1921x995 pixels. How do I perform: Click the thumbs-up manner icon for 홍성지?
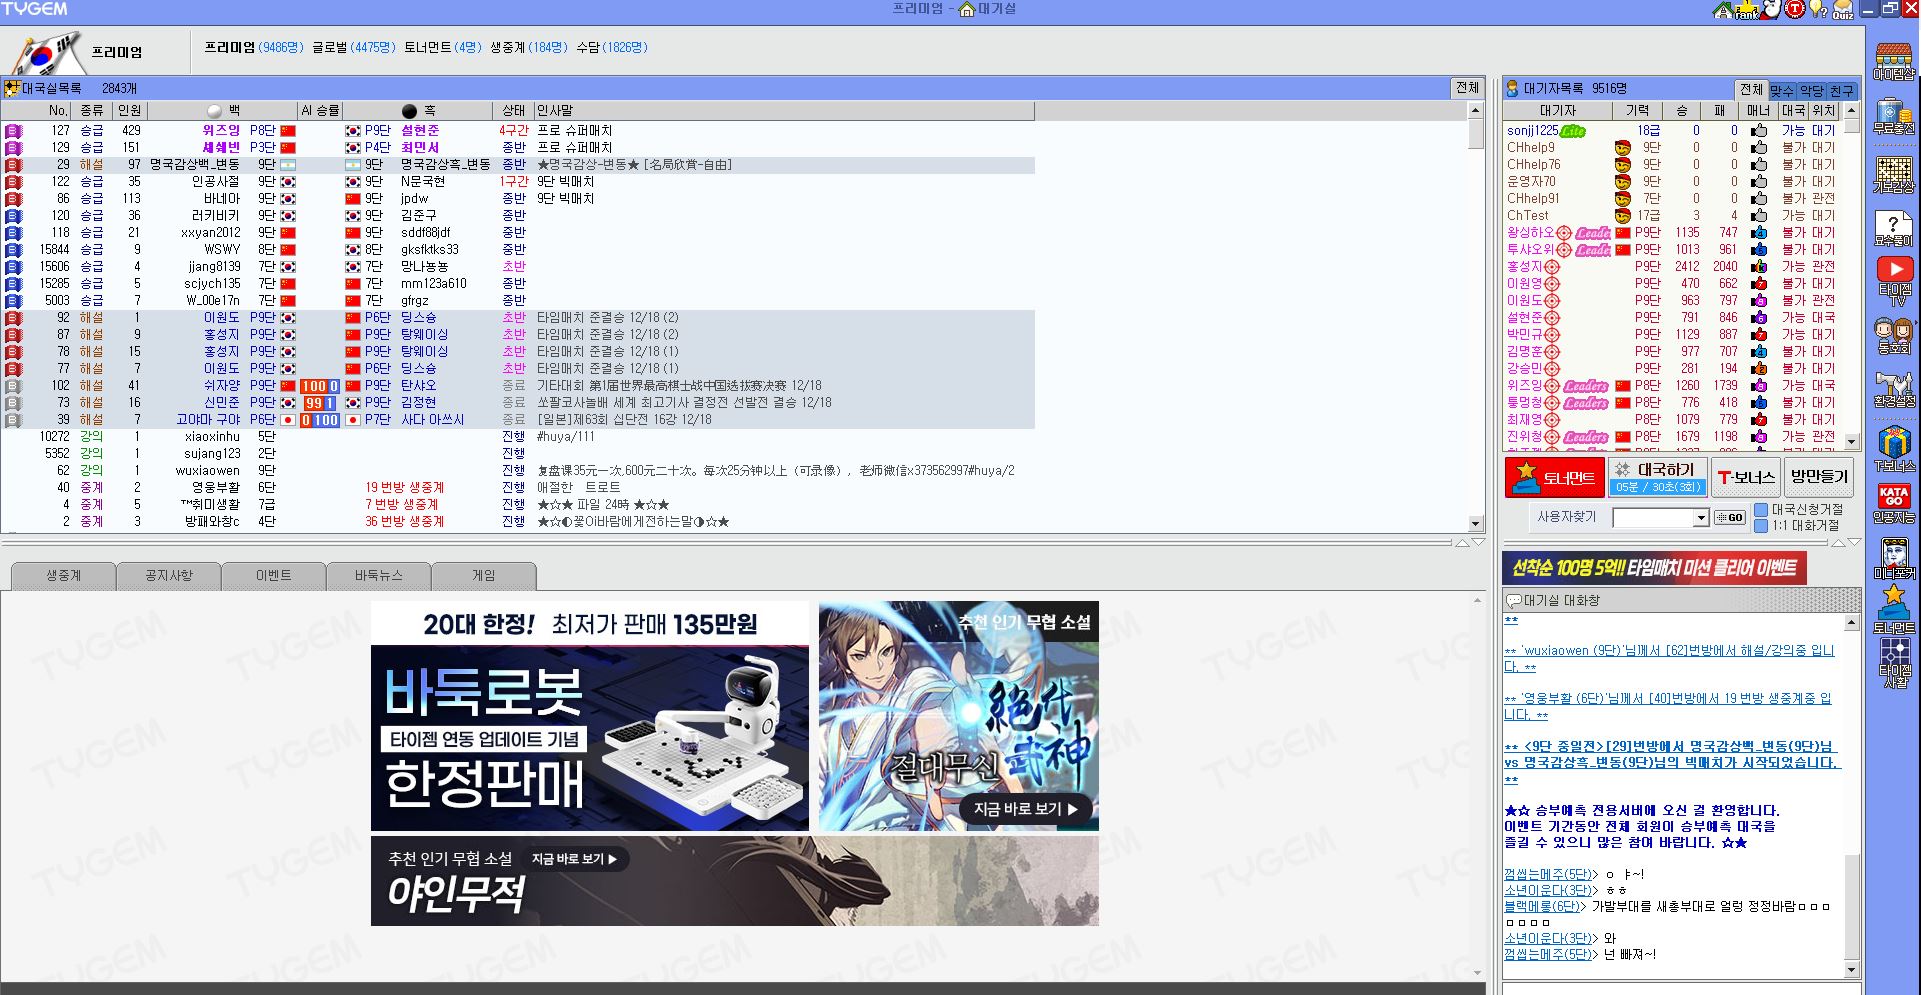[x=1759, y=267]
